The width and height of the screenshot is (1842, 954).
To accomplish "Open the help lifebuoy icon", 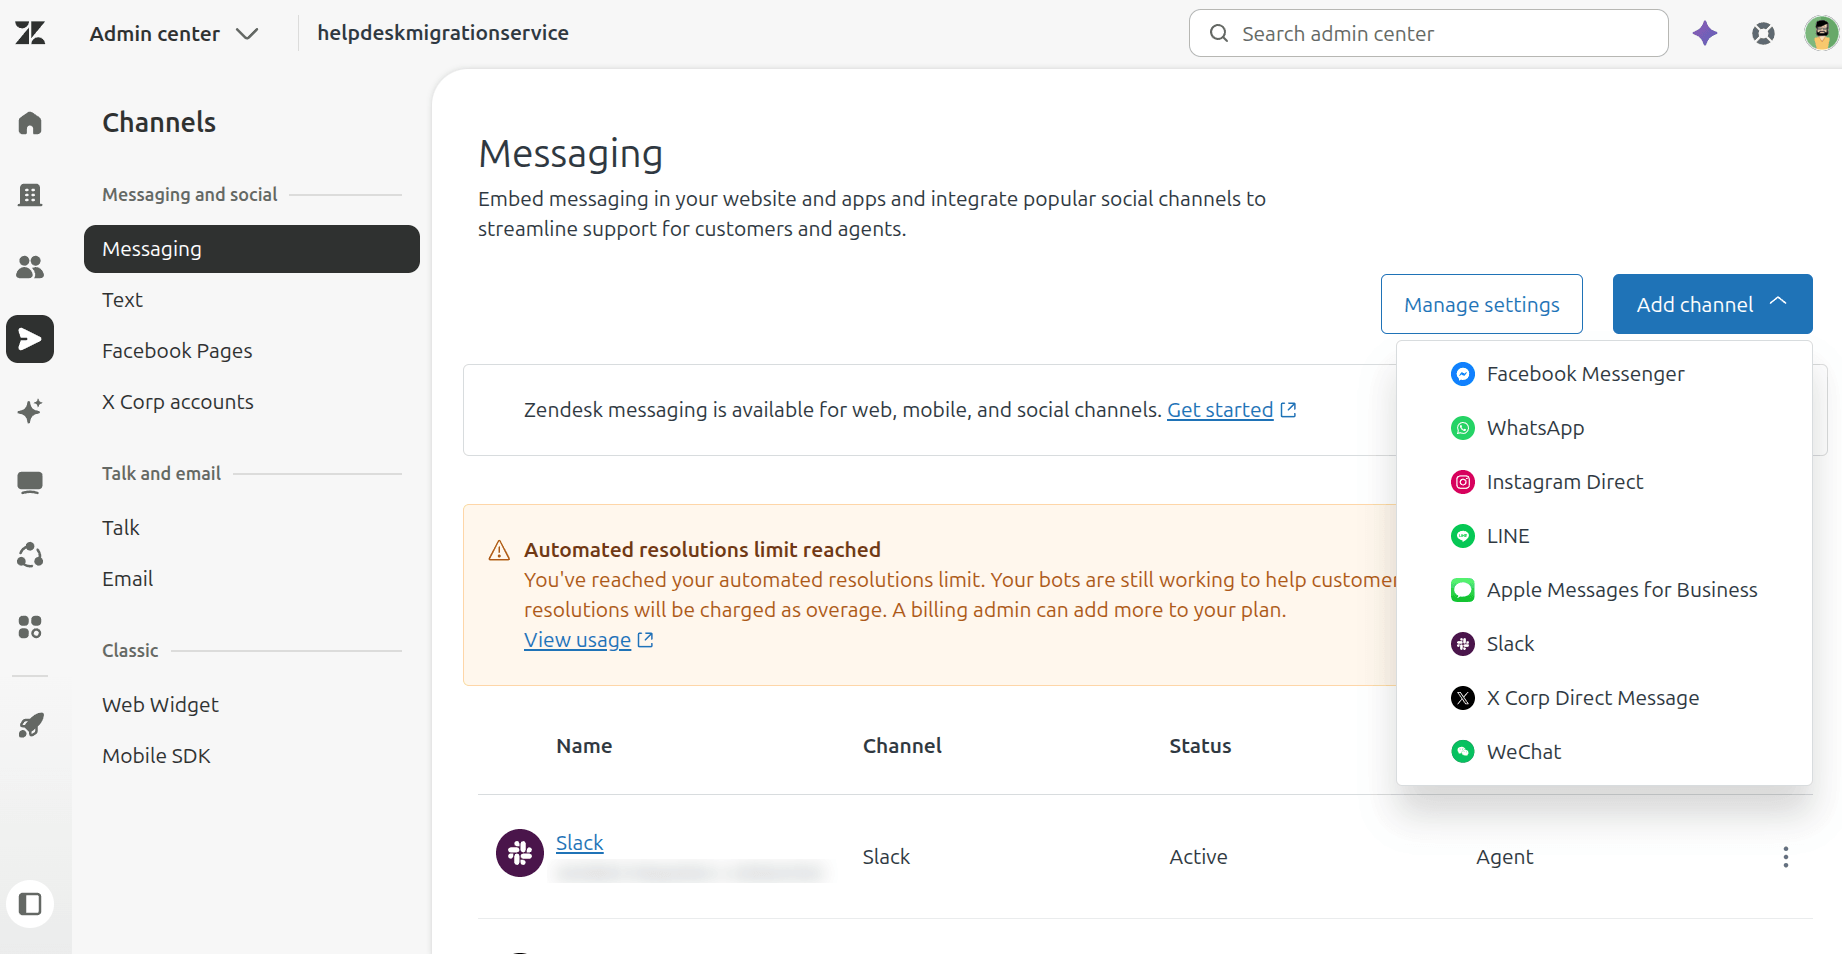I will pos(1763,34).
